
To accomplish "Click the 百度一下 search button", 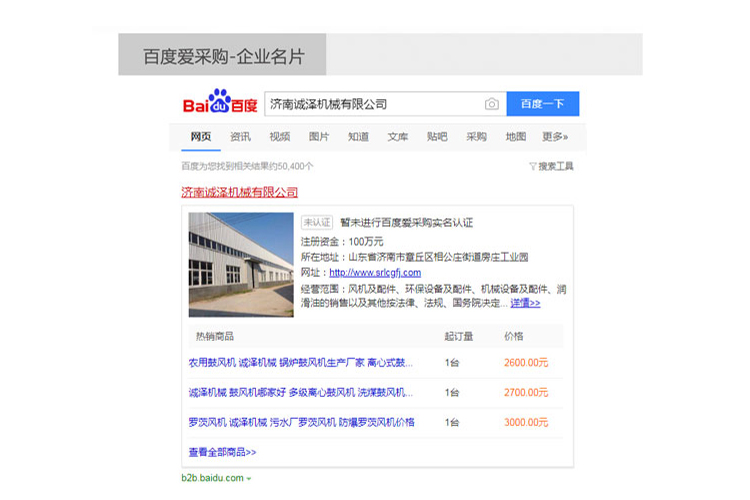I will (x=542, y=104).
